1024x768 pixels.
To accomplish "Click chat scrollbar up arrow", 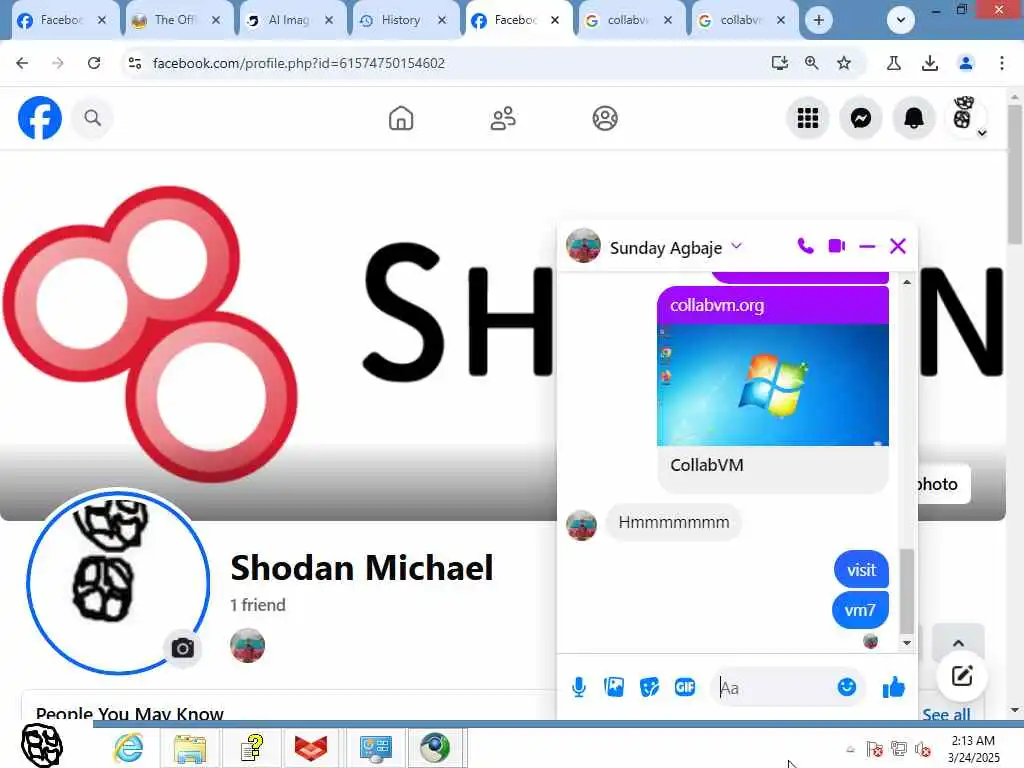I will 906,282.
